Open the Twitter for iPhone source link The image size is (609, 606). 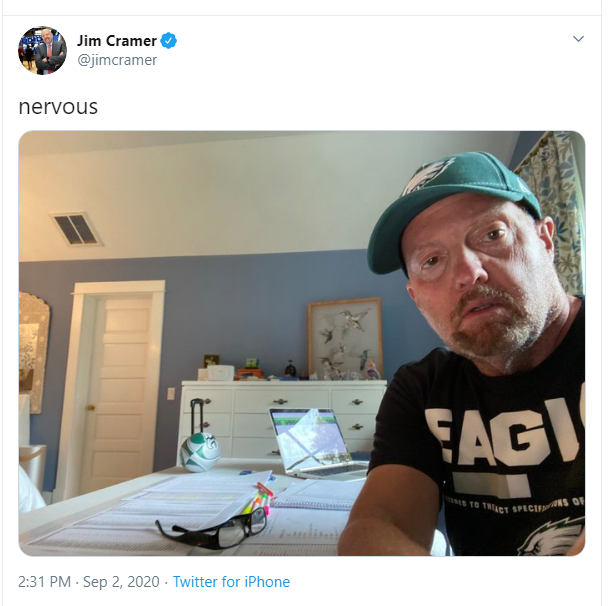[x=231, y=582]
